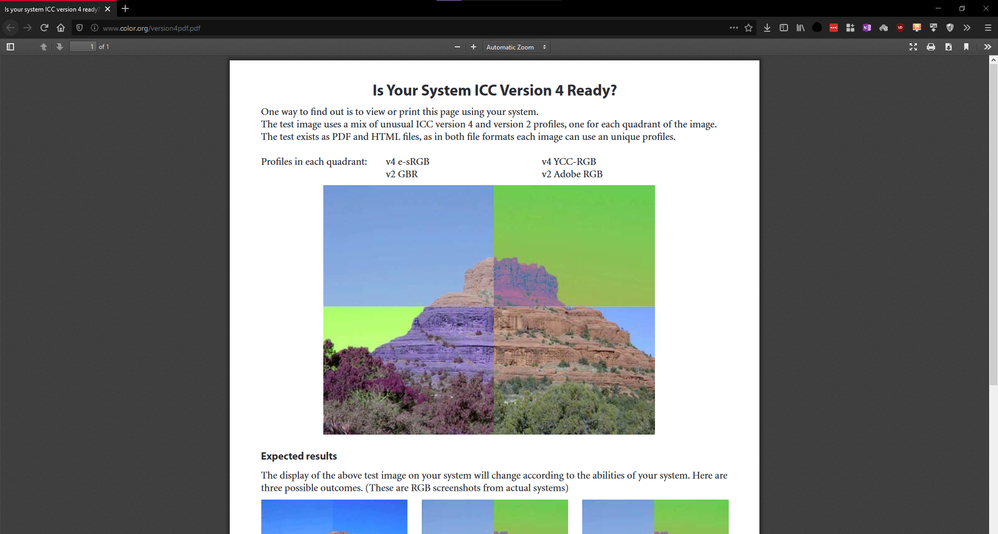The height and width of the screenshot is (534, 998).
Task: Download the PDF file from viewer toolbar
Action: (948, 46)
